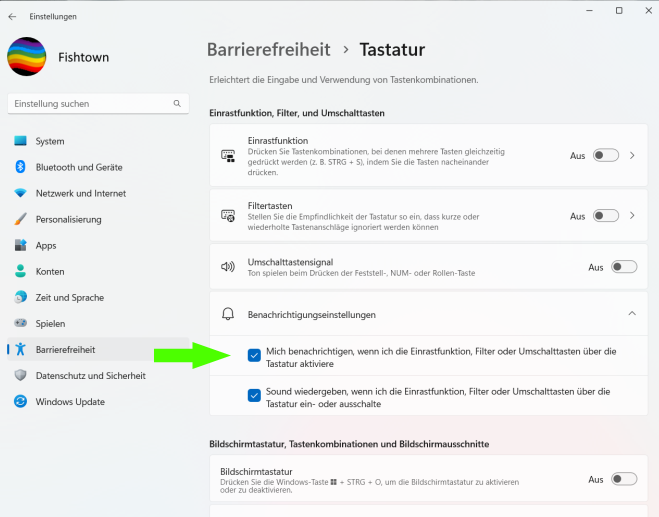Click the Filtertasten title text
Screen dimensions: 659x517
point(270,206)
